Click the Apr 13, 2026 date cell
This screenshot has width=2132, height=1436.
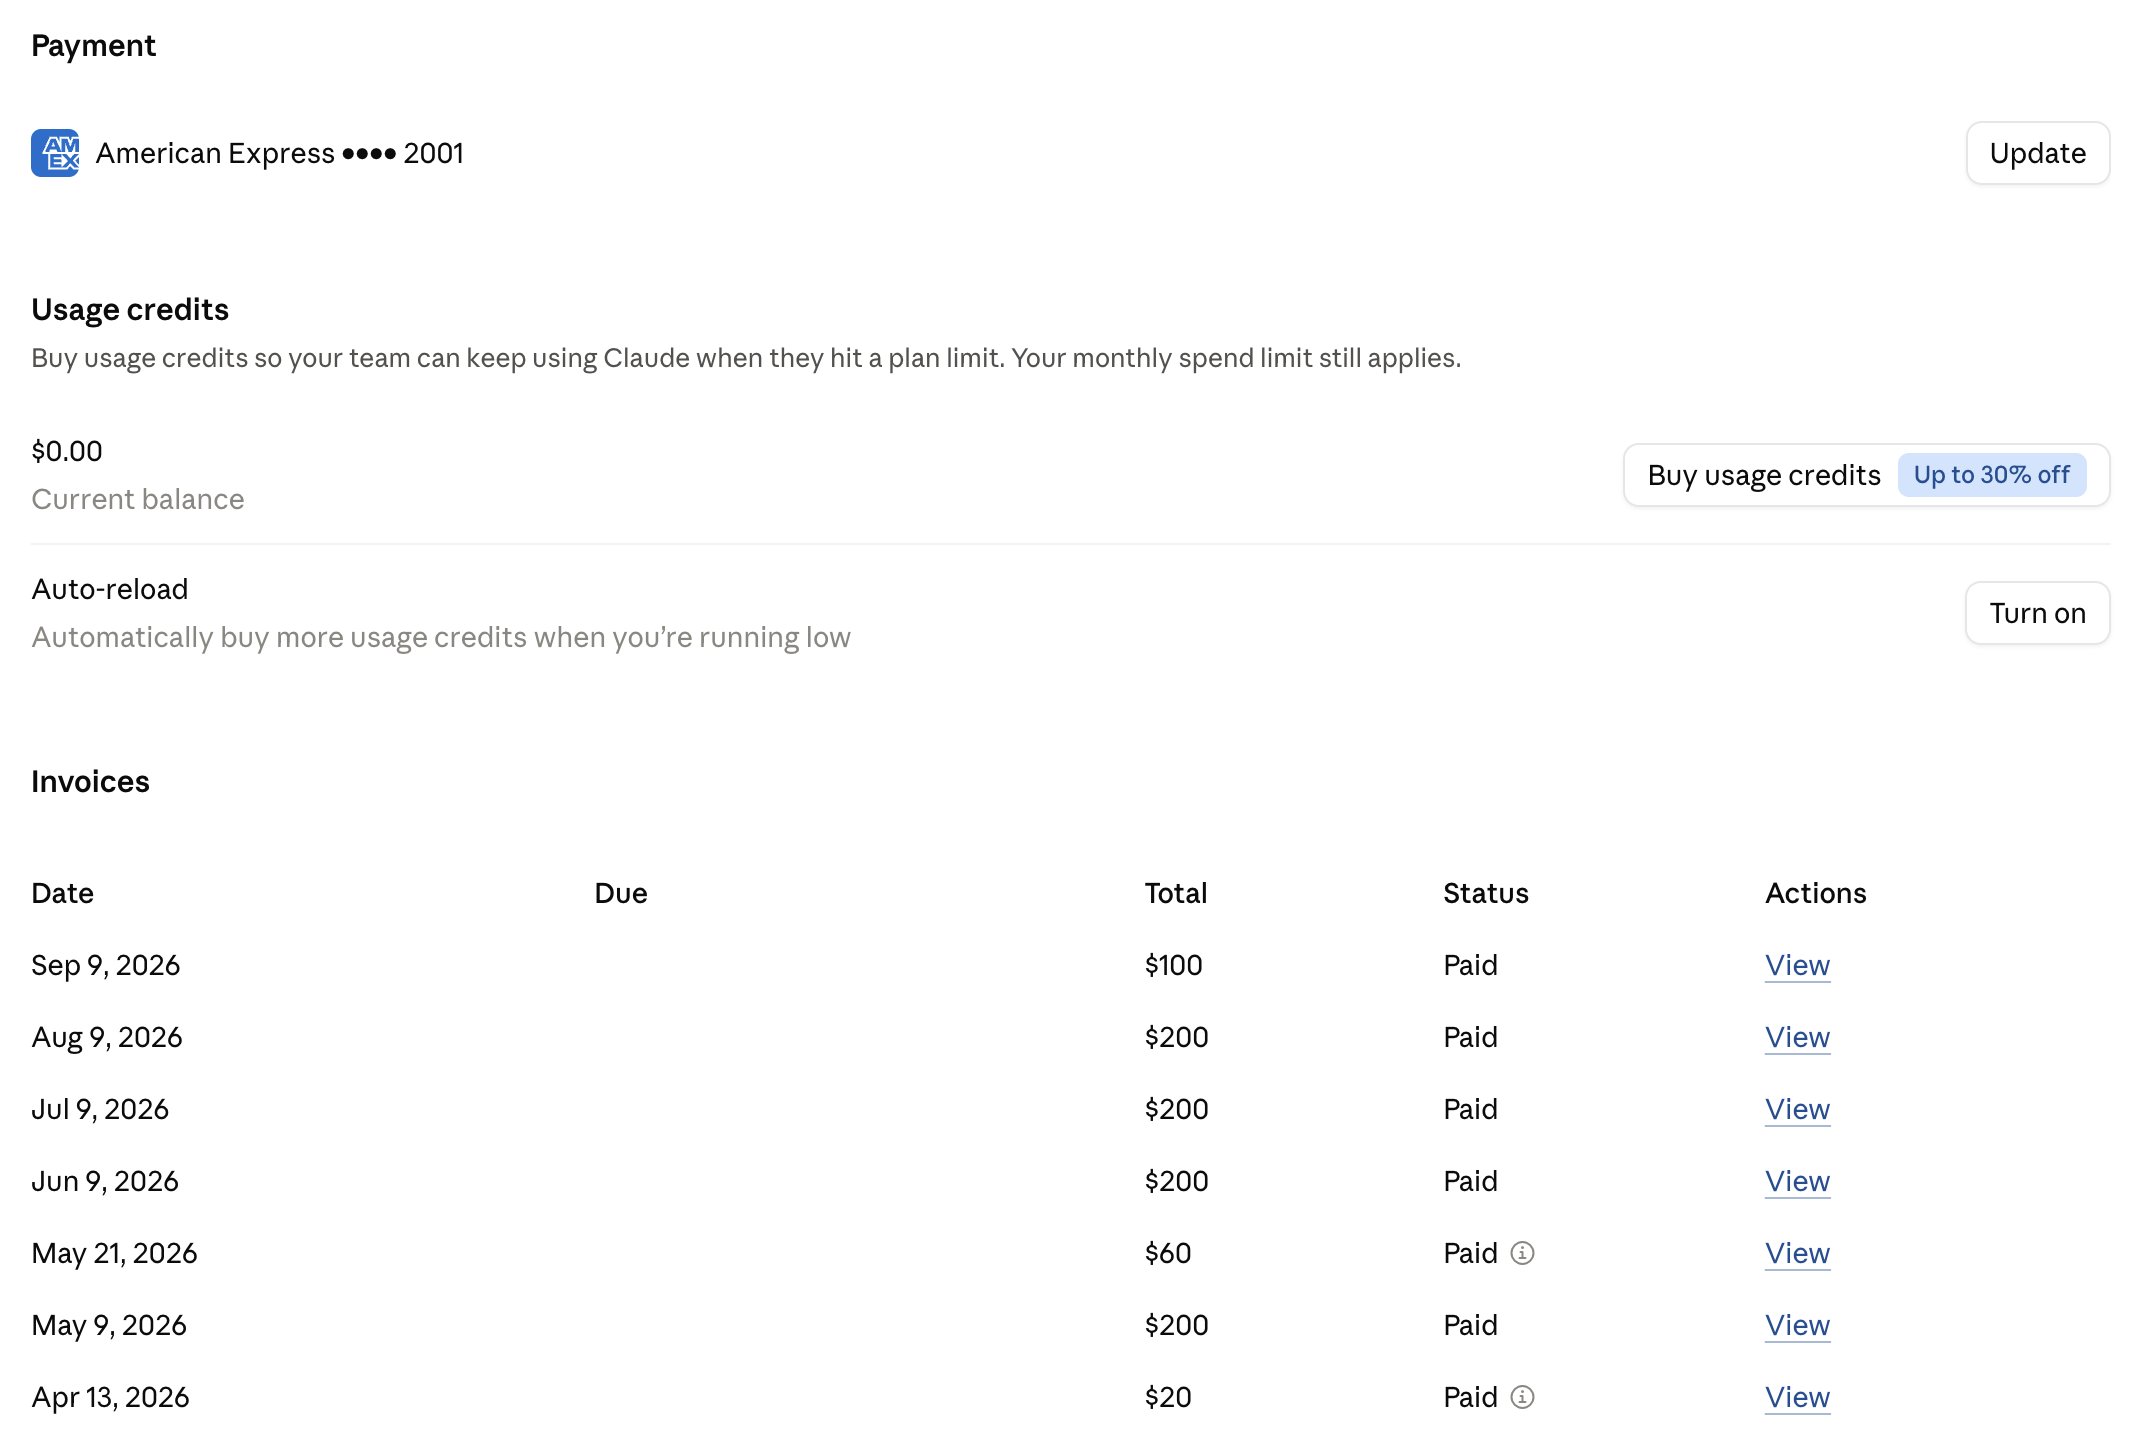tap(110, 1397)
